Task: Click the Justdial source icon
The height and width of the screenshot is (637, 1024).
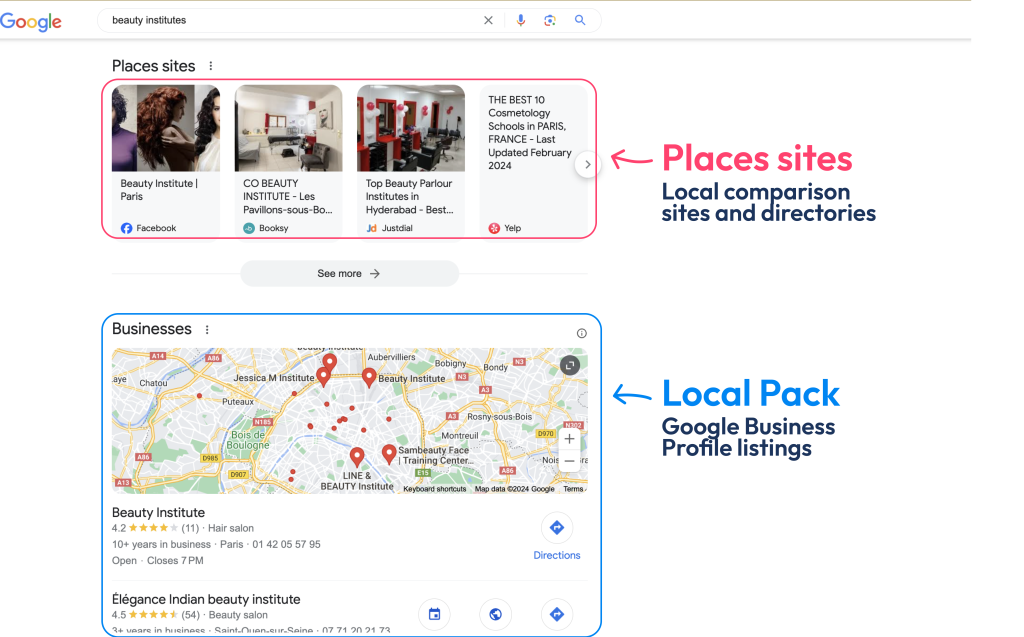Action: coord(371,228)
